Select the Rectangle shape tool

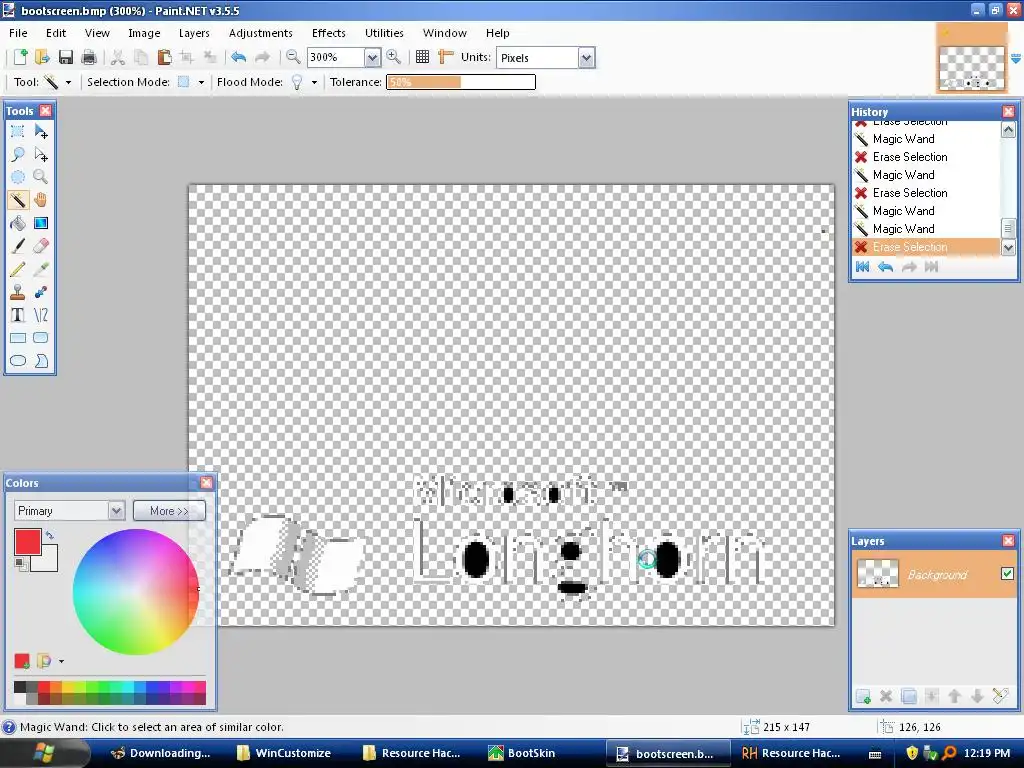18,338
